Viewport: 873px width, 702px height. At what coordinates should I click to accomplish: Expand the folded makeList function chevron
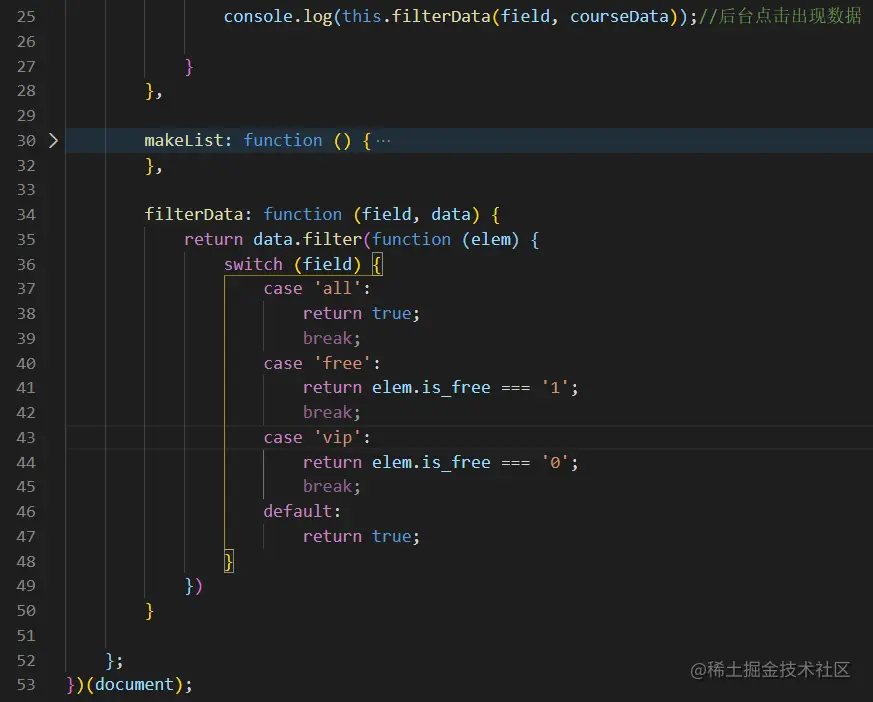(53, 140)
